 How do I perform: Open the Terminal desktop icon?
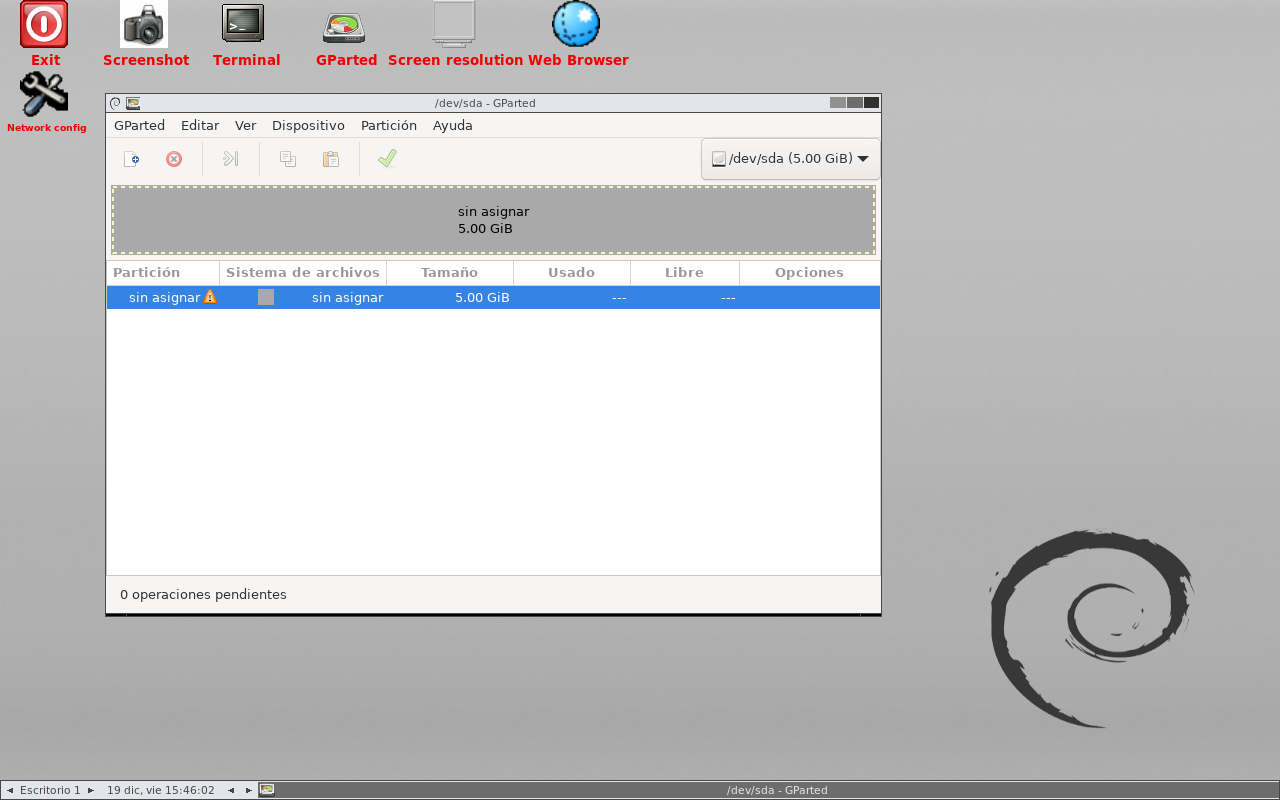243,24
